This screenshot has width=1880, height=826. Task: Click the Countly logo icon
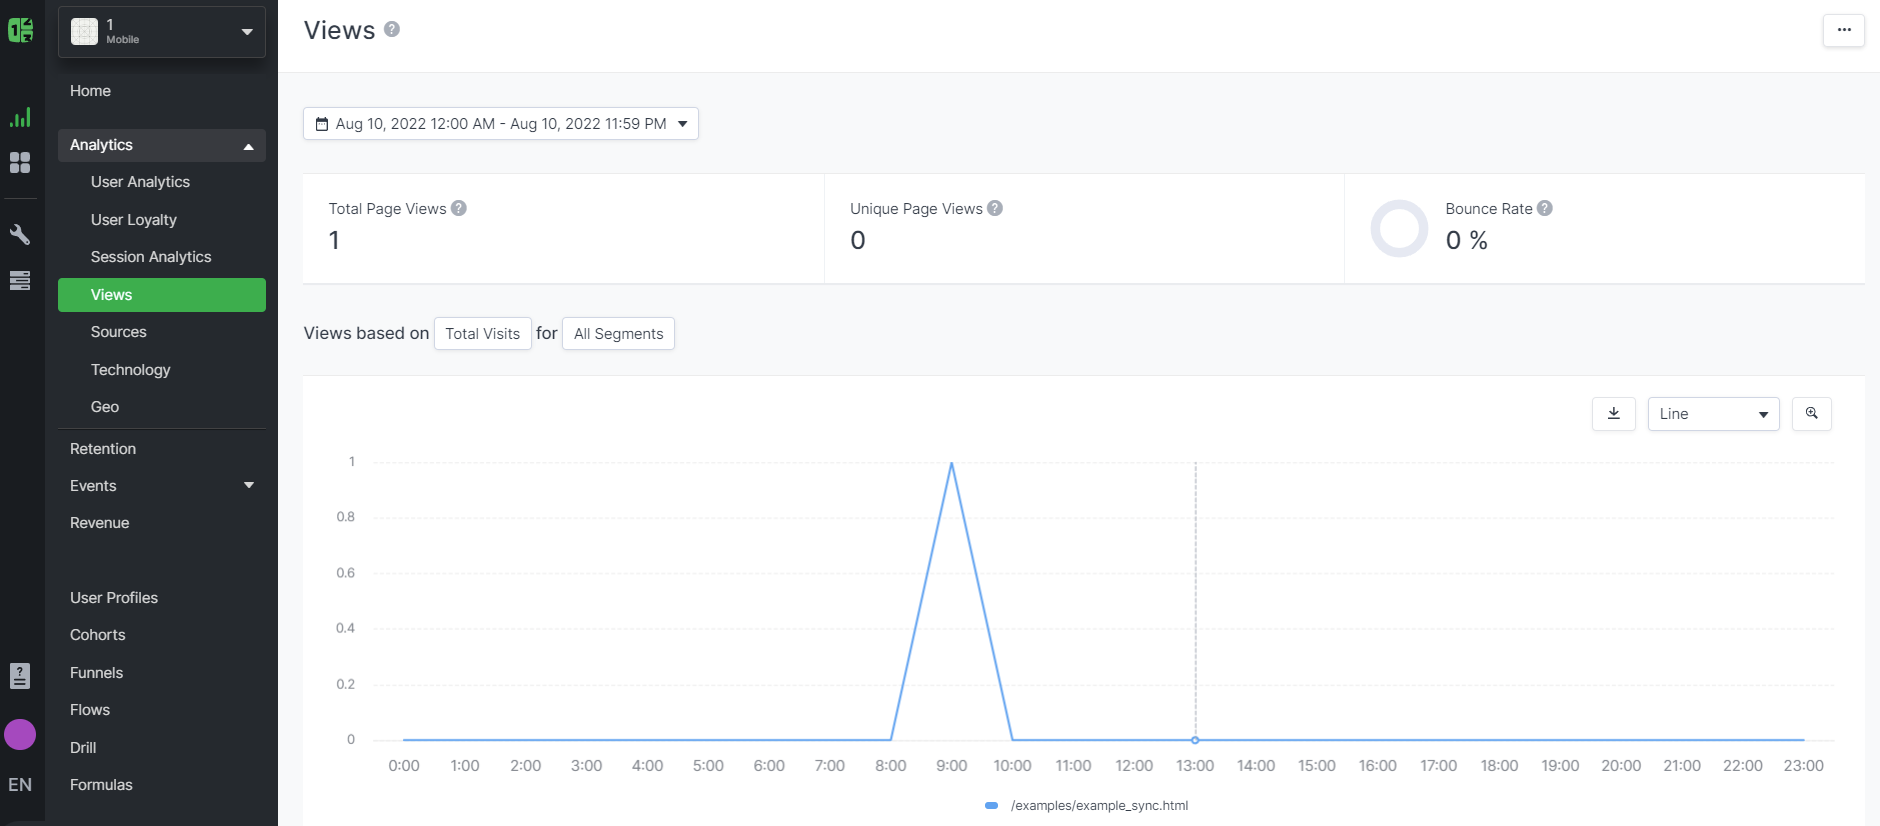coord(20,30)
